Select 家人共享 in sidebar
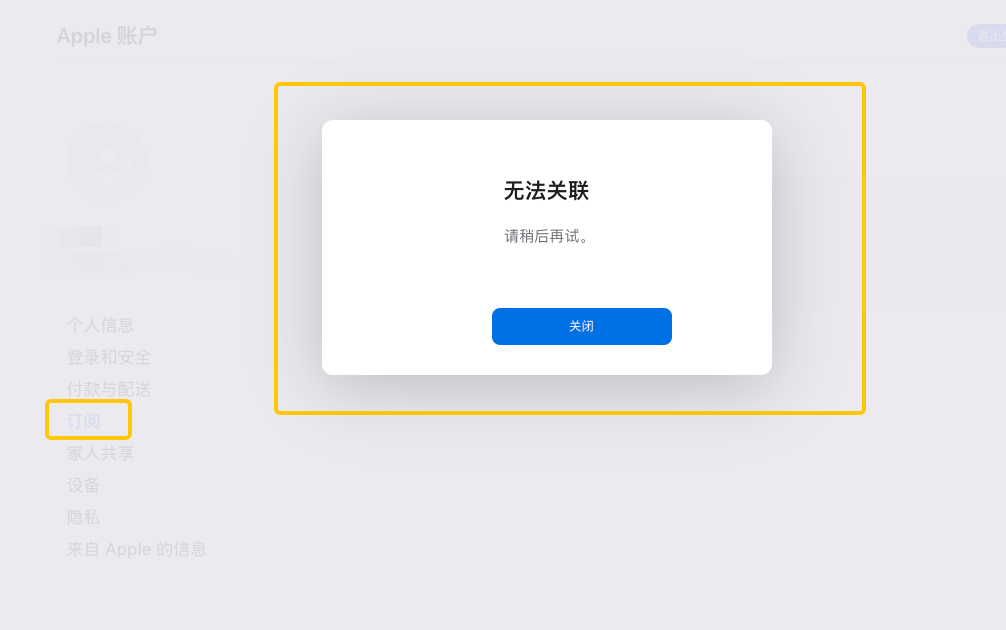Viewport: 1006px width, 630px height. coord(100,453)
